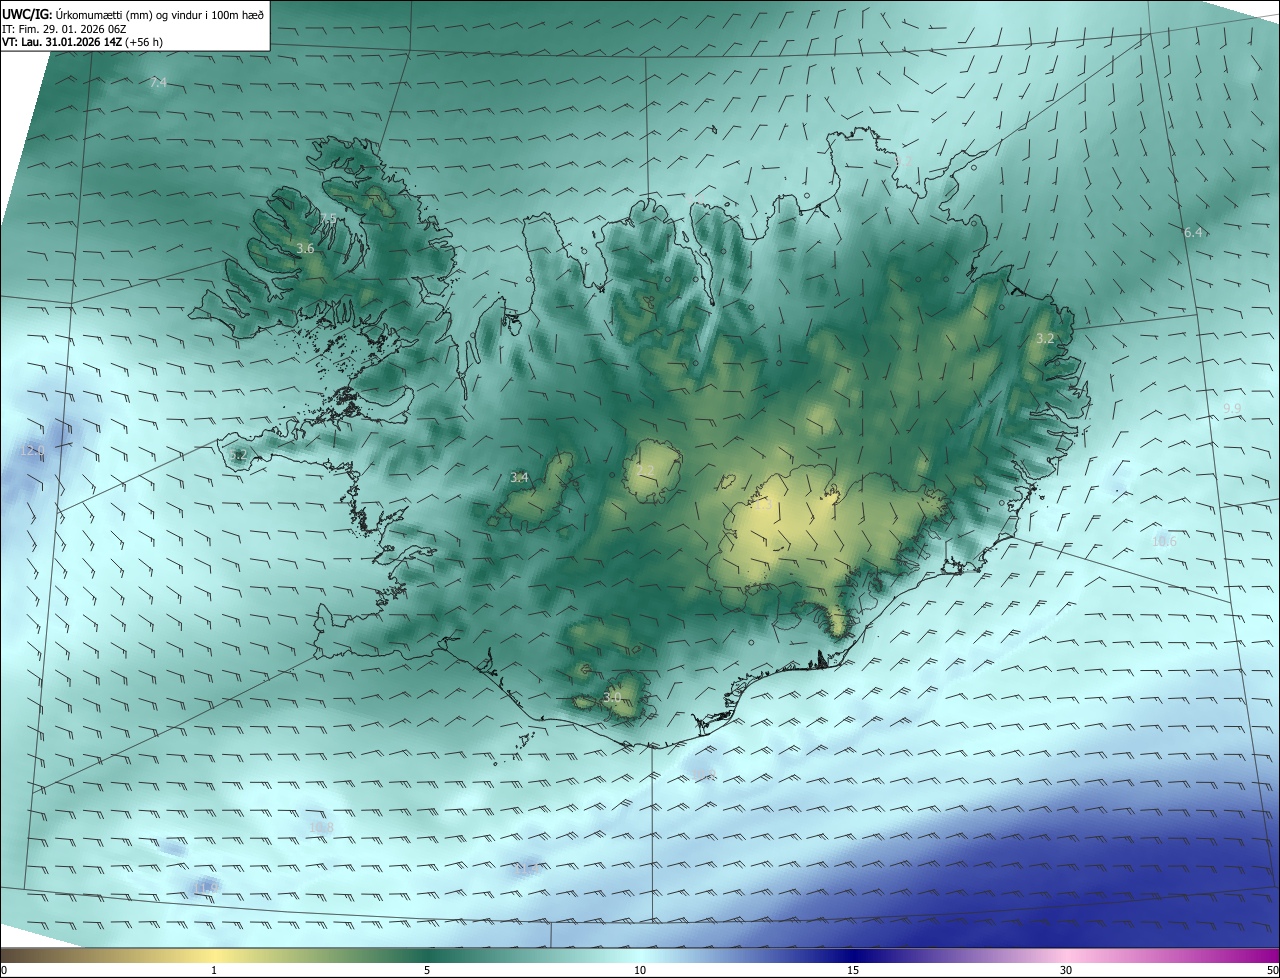Screen dimensions: 1280x978
Task: Click the 3.4 value label
Action: (519, 478)
